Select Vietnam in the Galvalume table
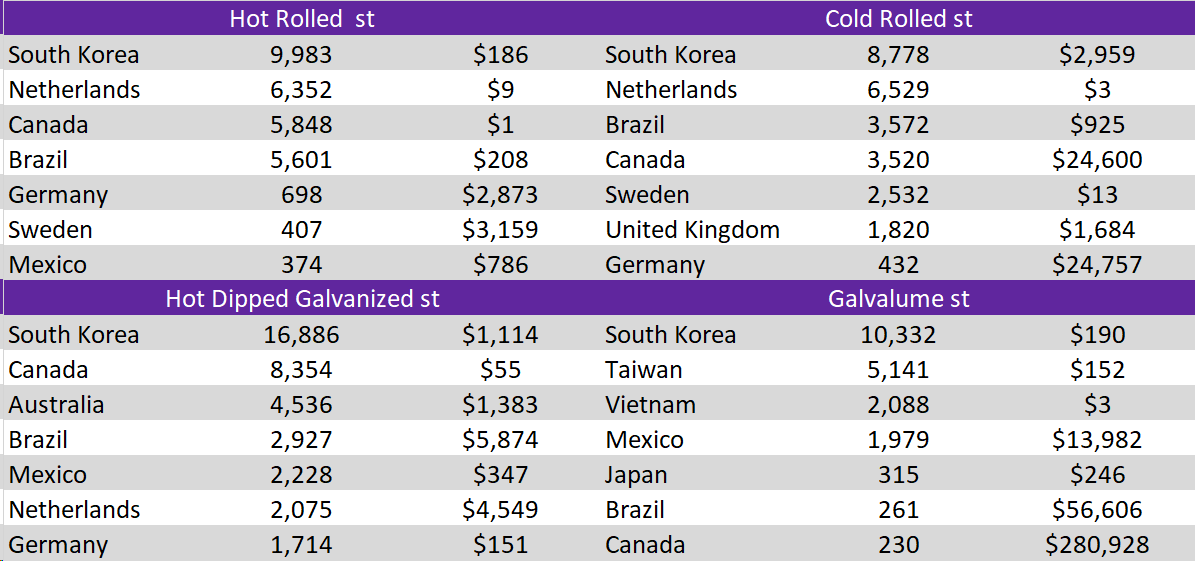Screen dimensions: 1195x561 pyautogui.click(x=650, y=405)
